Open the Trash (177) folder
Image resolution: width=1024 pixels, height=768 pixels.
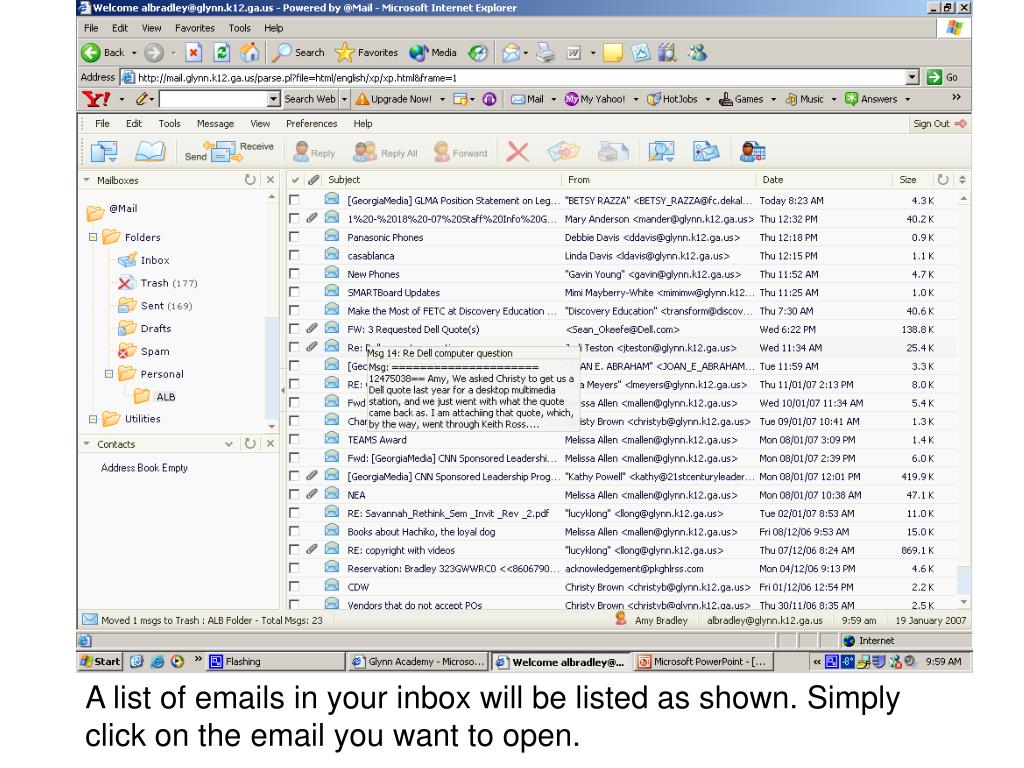pyautogui.click(x=168, y=283)
